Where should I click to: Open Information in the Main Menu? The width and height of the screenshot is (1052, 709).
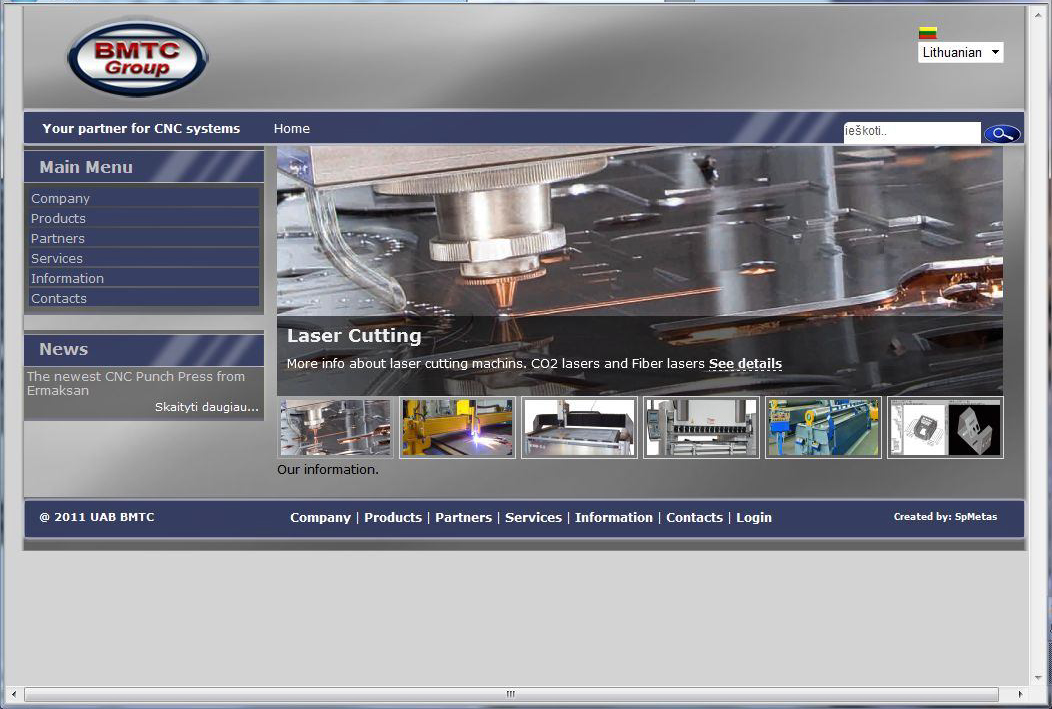click(x=144, y=278)
